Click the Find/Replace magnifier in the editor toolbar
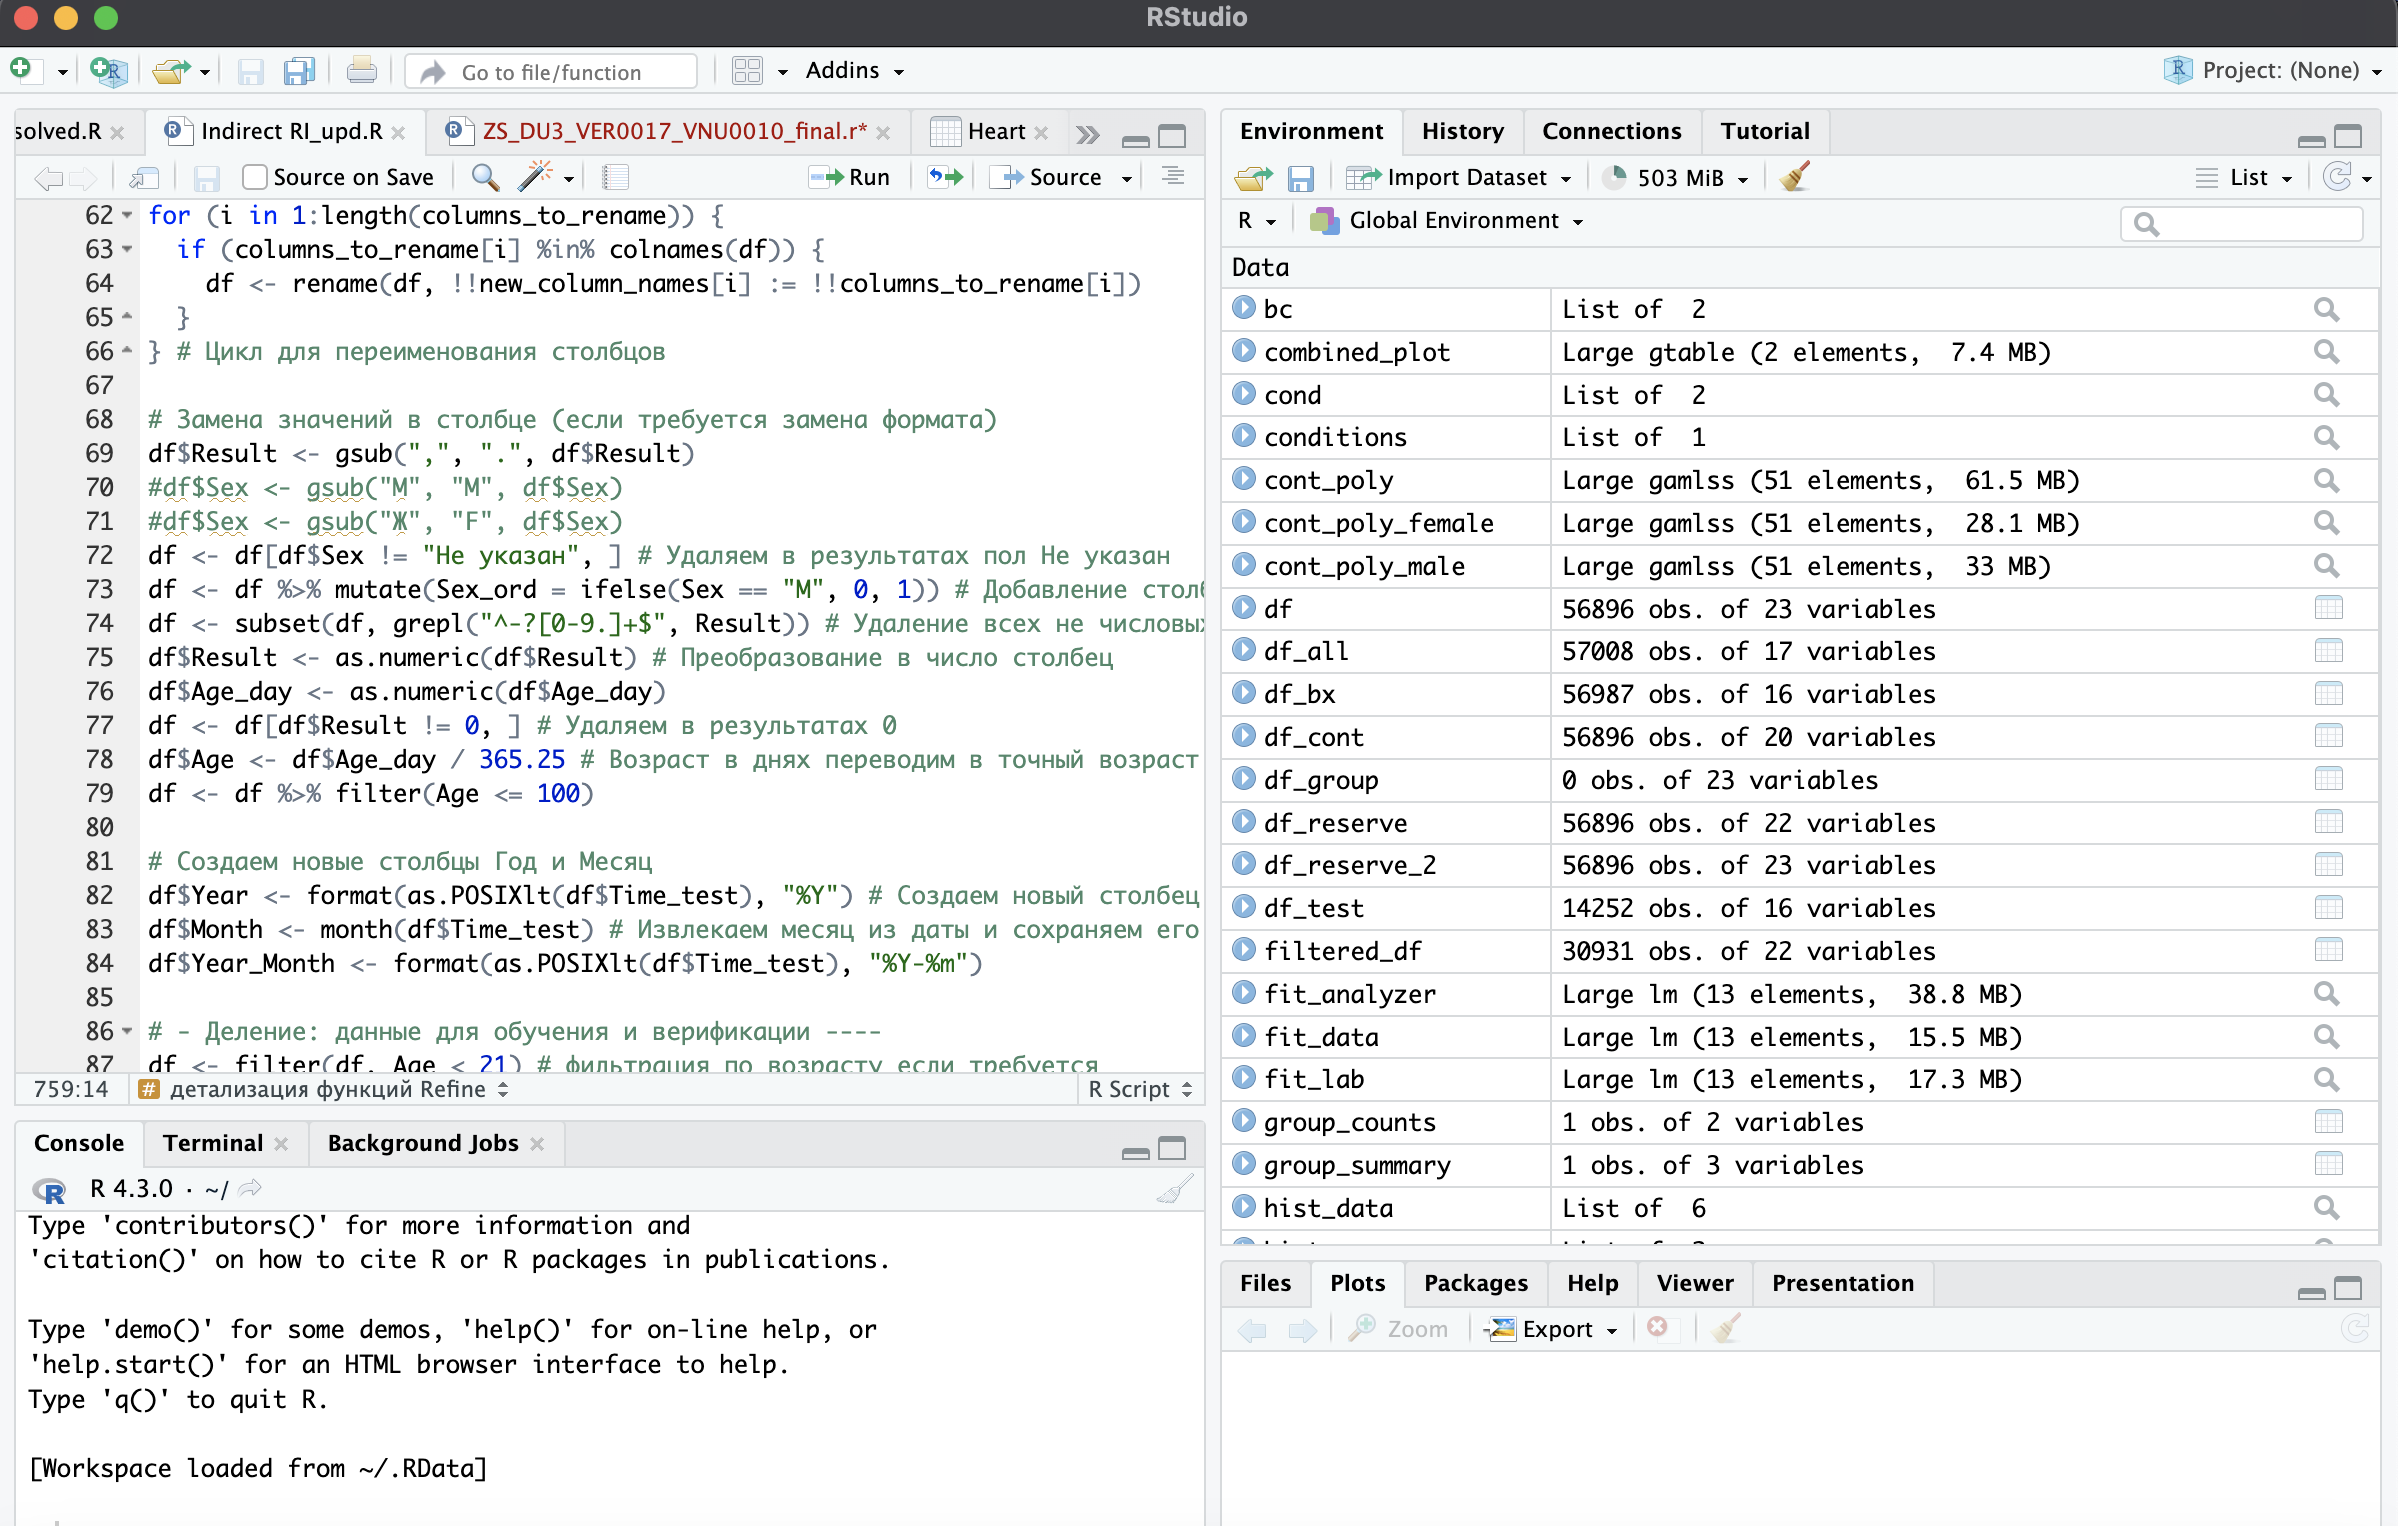This screenshot has height=1526, width=2398. pos(485,177)
